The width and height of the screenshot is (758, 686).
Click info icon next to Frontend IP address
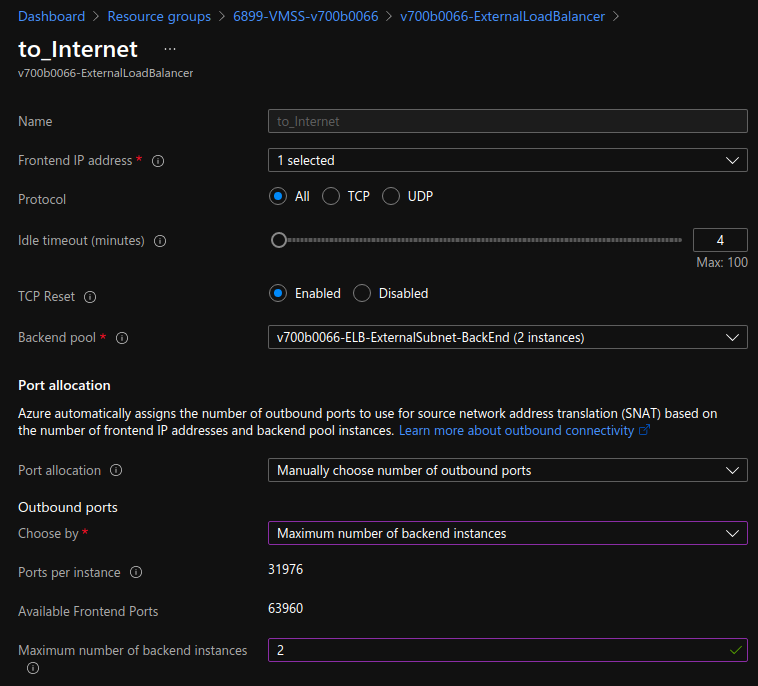(158, 161)
